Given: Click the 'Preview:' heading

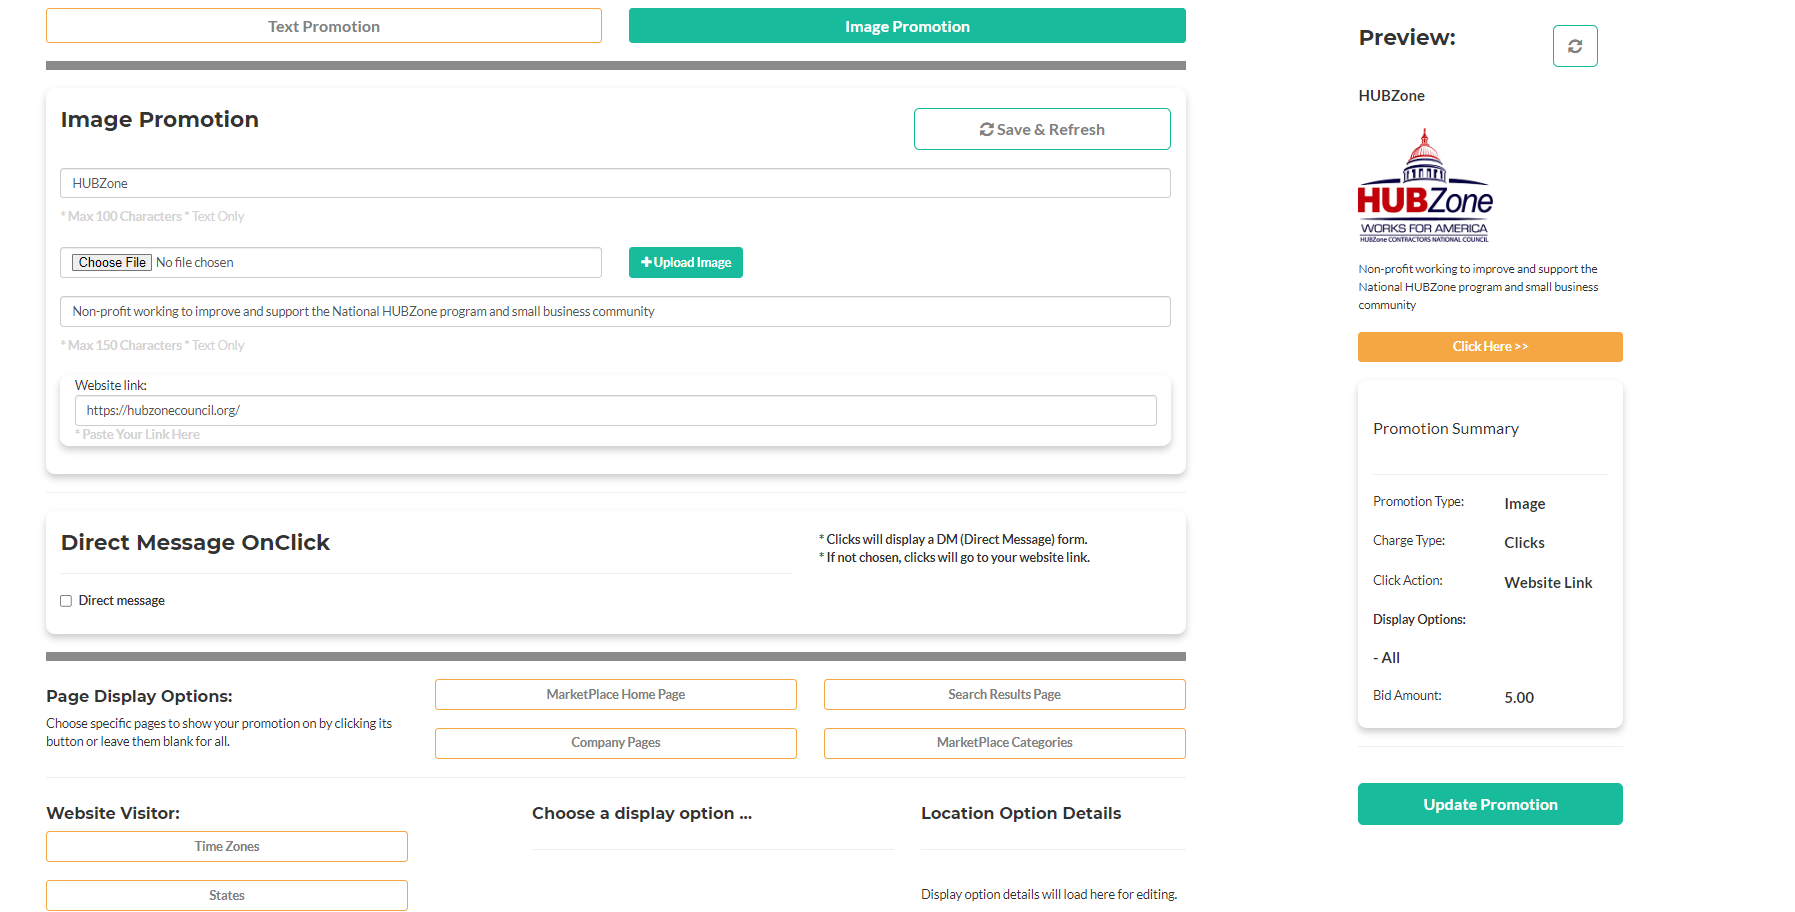Looking at the screenshot, I should pos(1407,37).
